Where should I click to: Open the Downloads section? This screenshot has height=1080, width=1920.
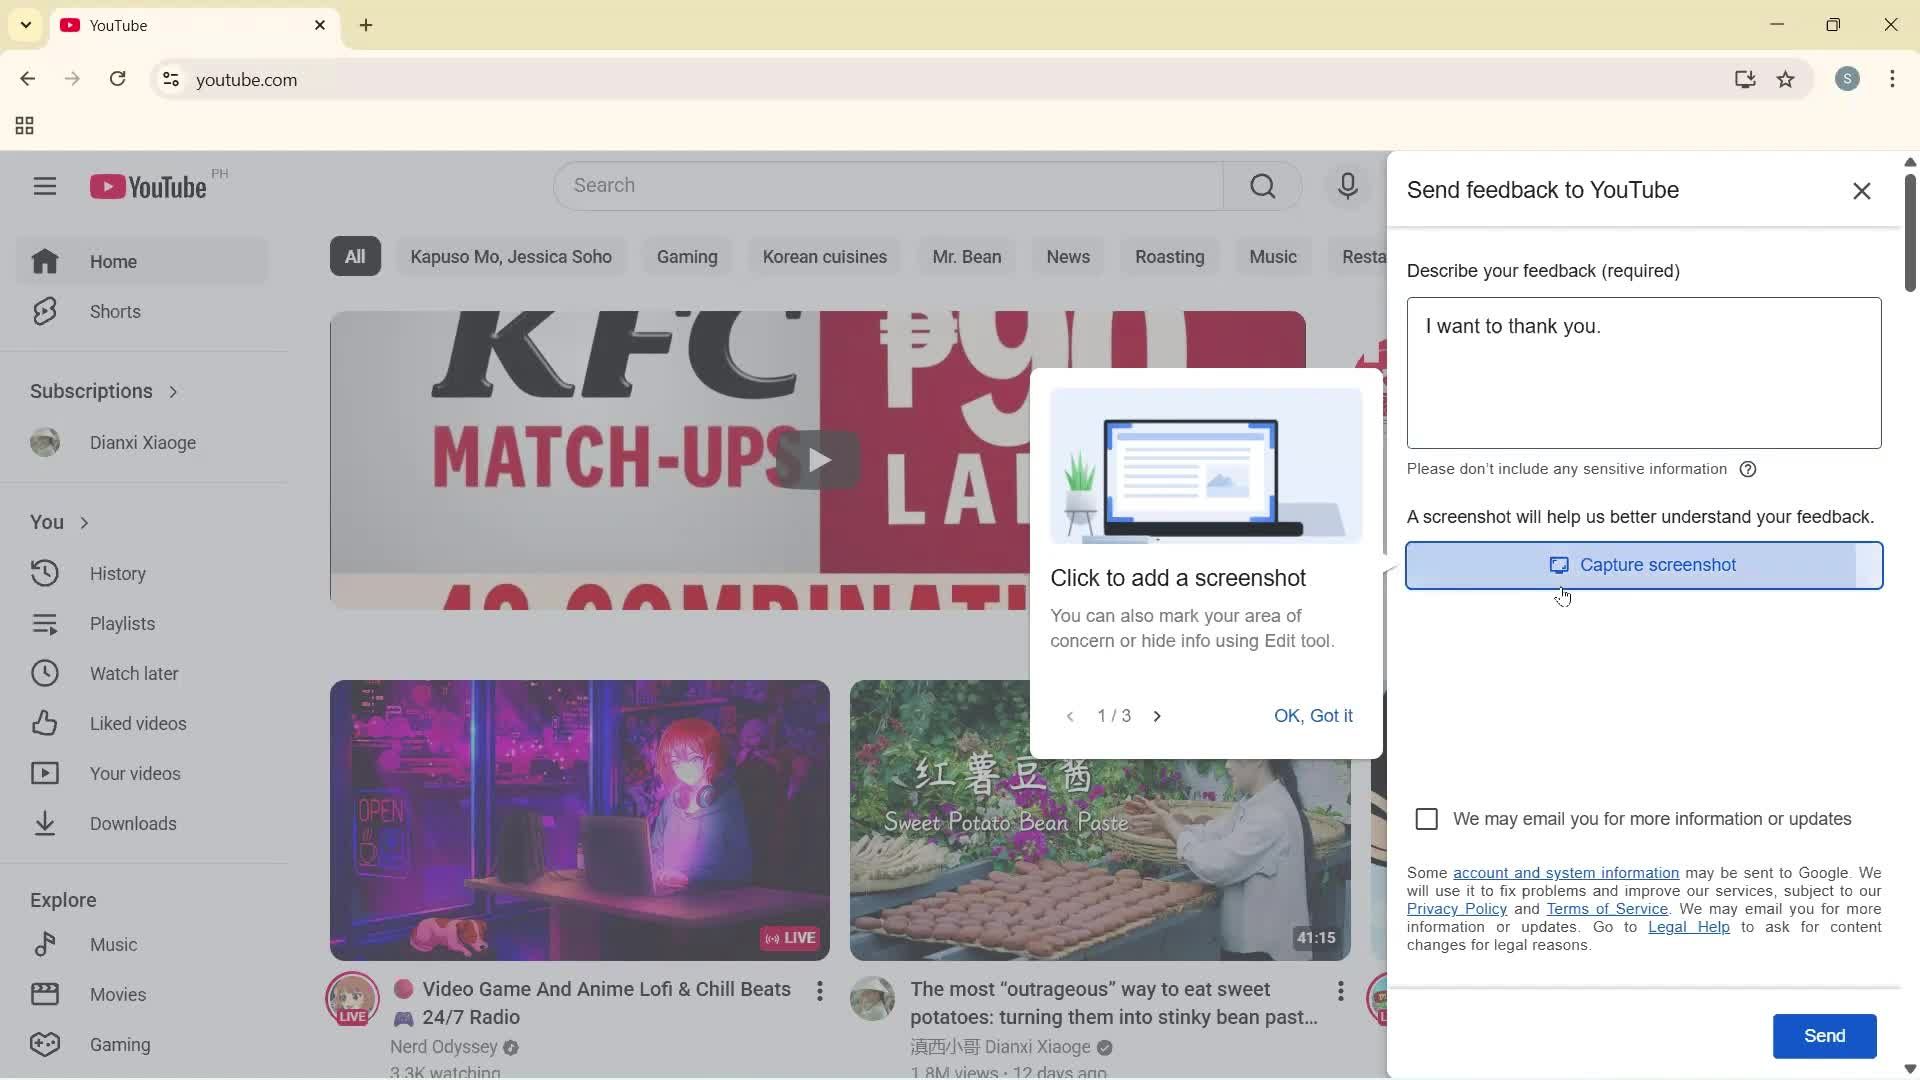pos(133,823)
